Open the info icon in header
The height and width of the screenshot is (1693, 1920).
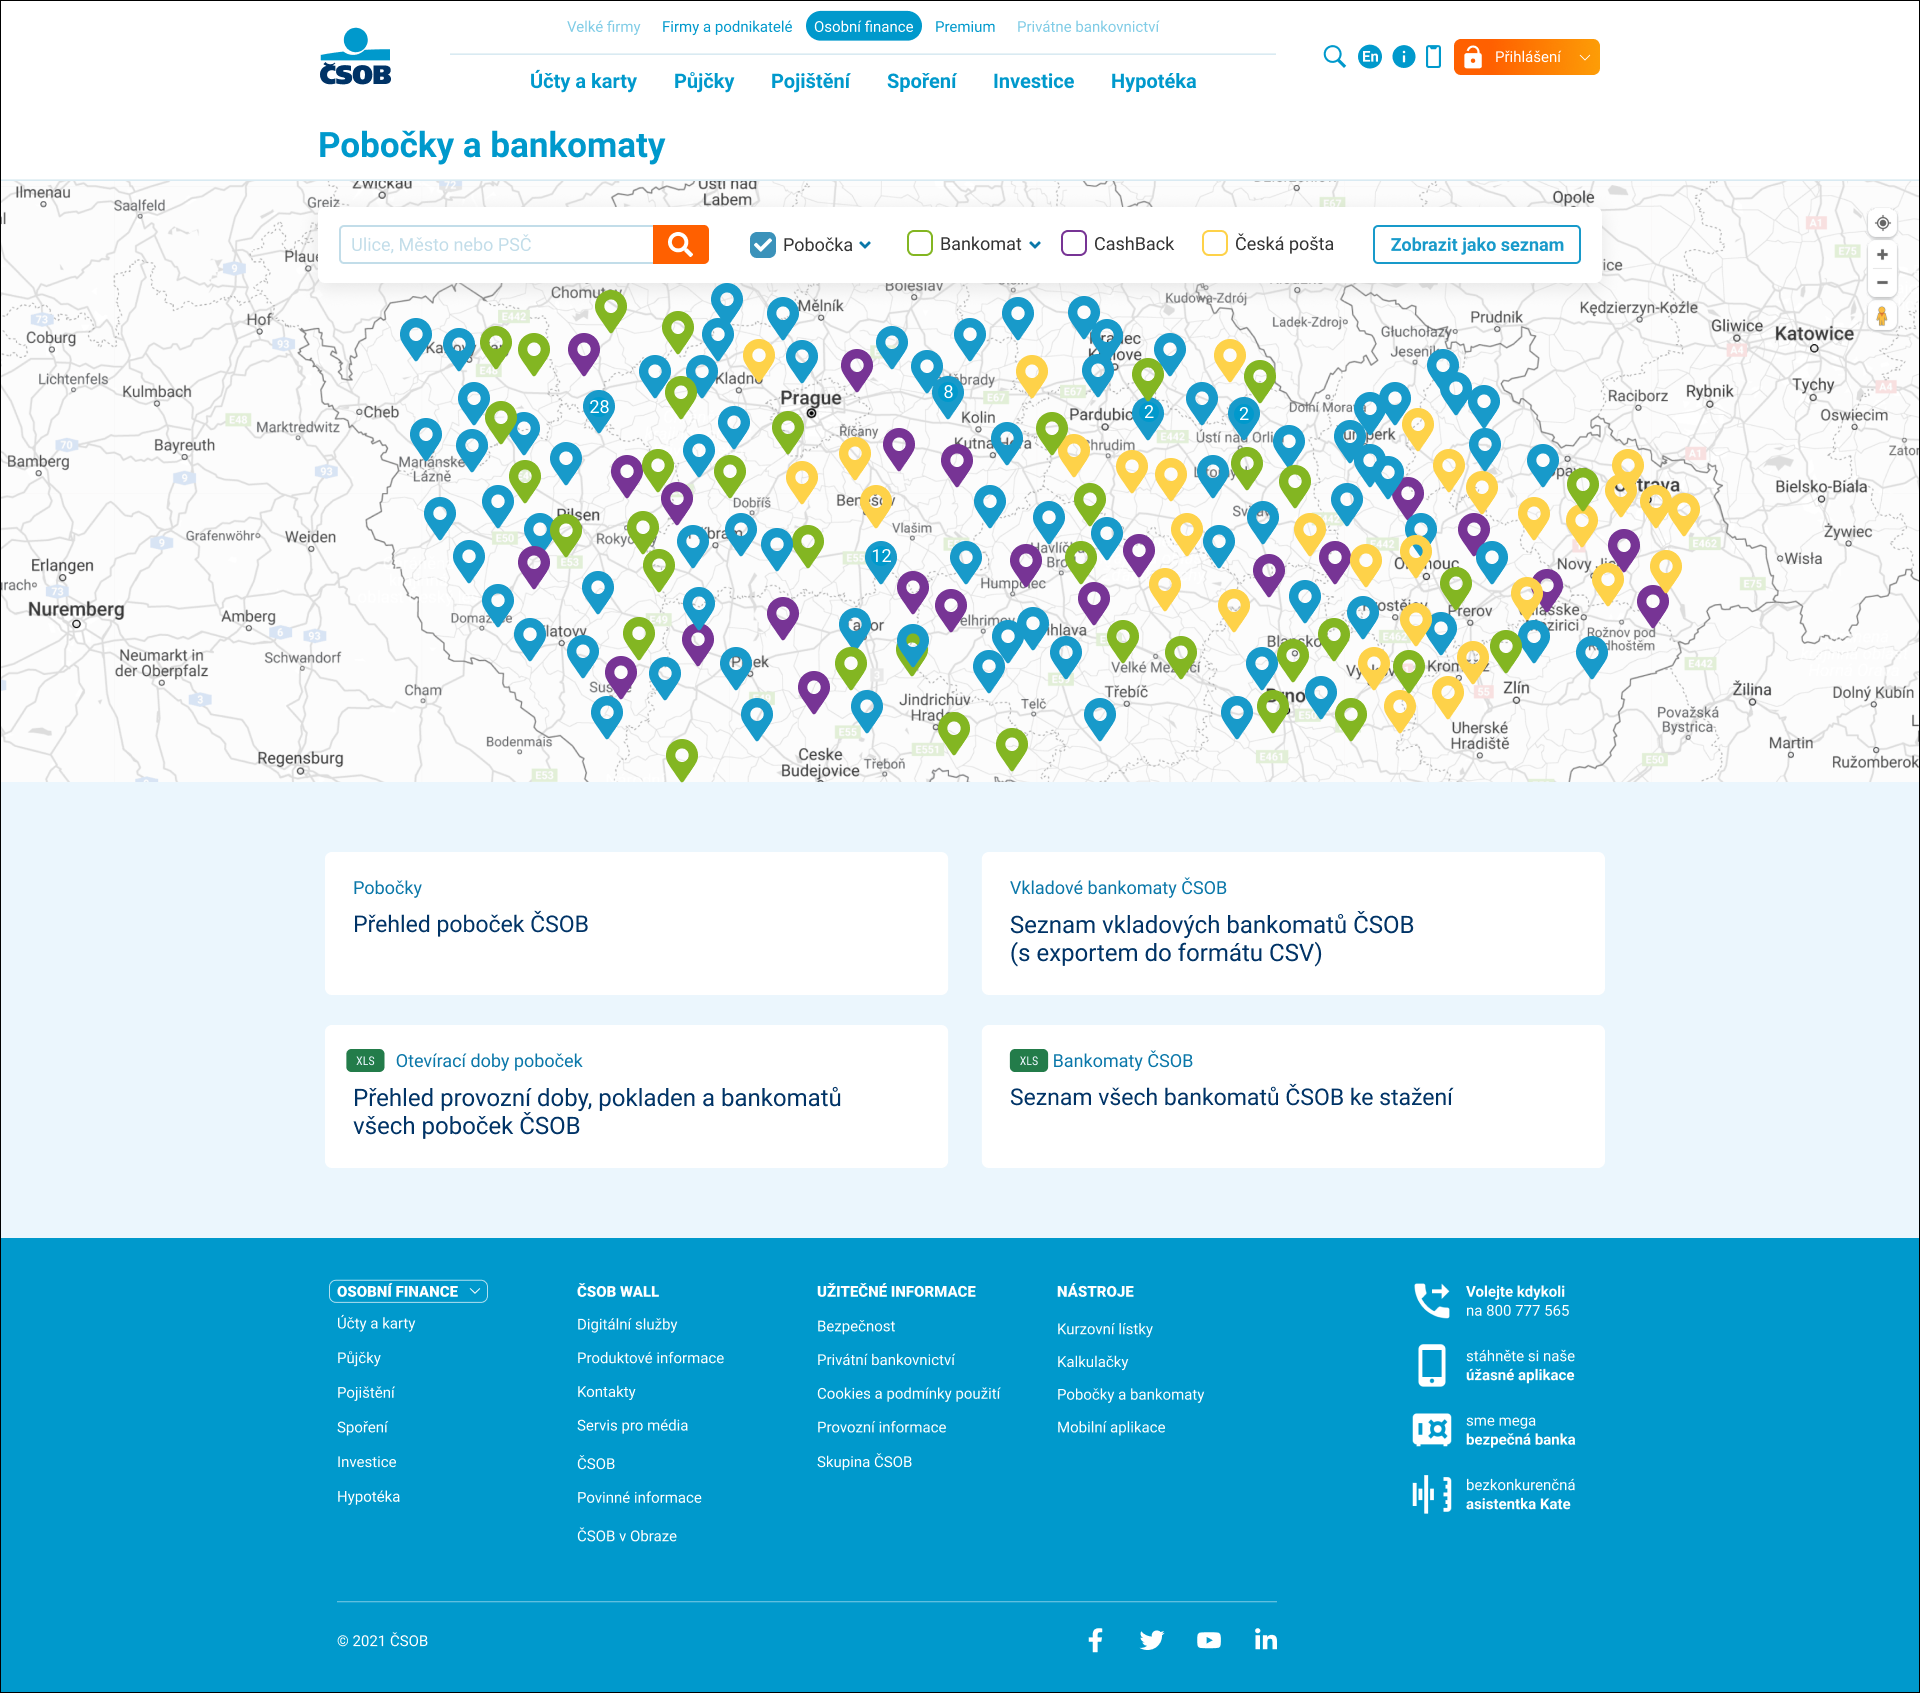click(x=1403, y=57)
